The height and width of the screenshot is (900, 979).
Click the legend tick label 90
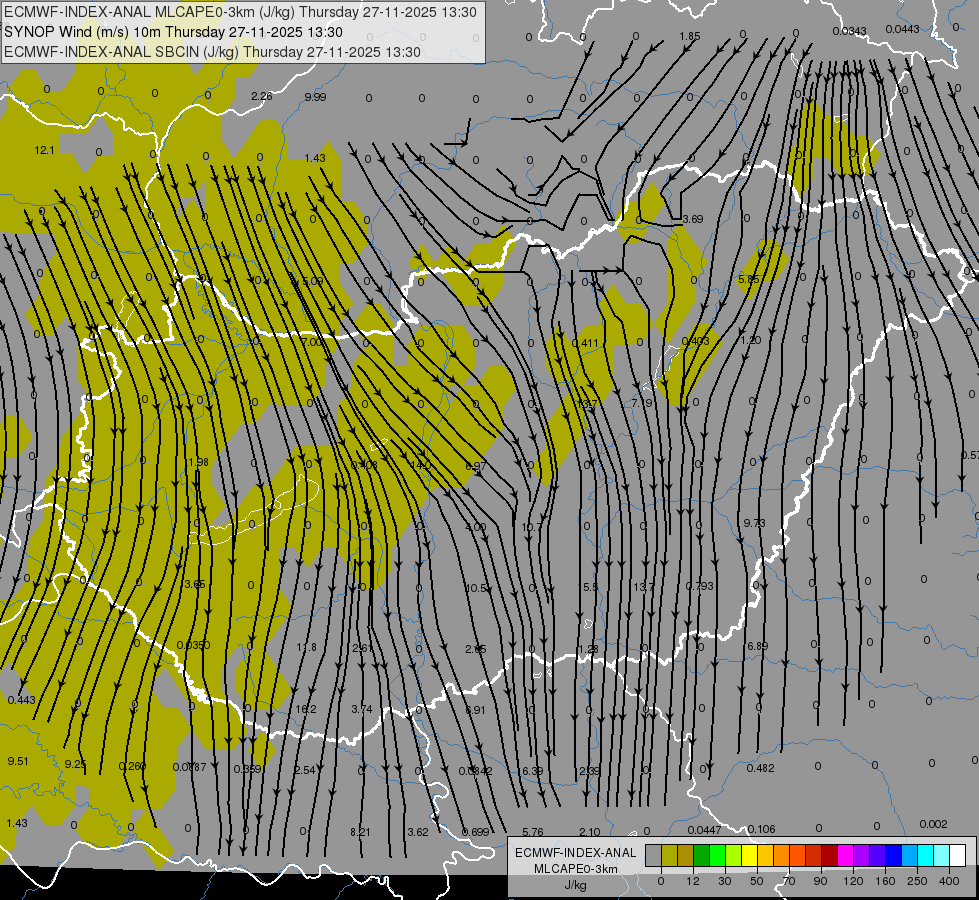tap(820, 881)
